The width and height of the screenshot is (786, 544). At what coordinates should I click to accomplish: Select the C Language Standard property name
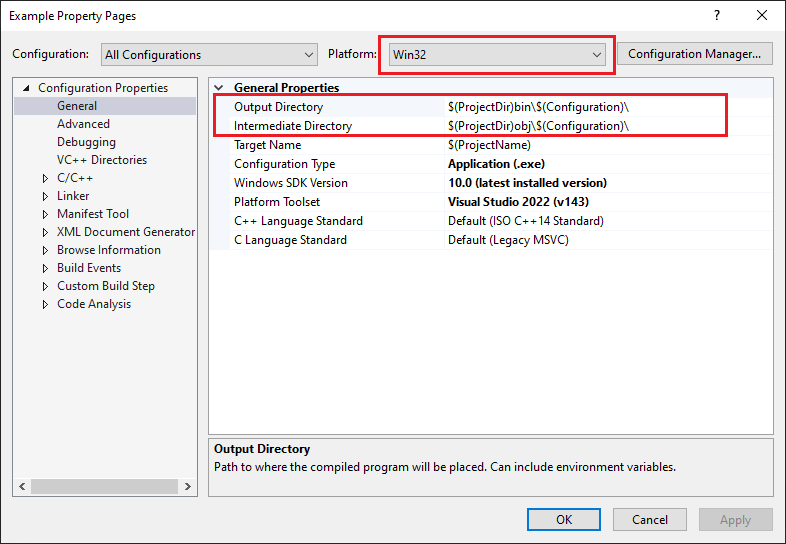[290, 240]
